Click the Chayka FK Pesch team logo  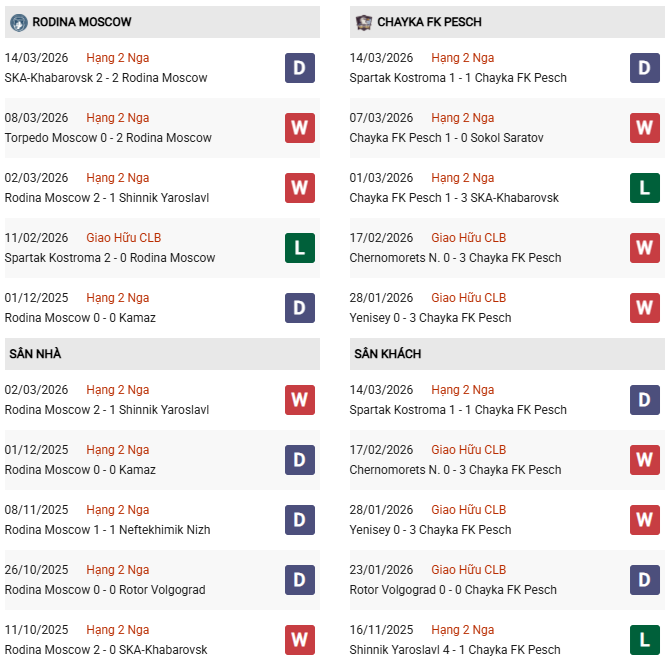[x=363, y=21]
